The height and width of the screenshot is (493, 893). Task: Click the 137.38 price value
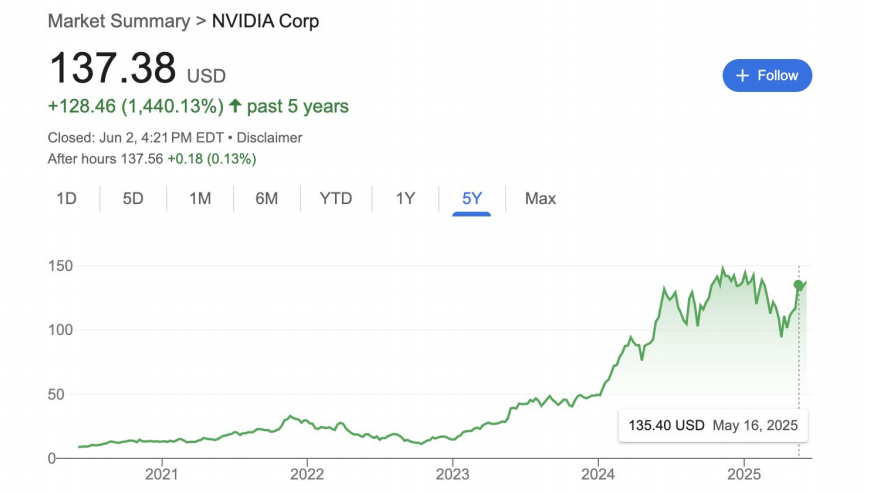pos(113,68)
